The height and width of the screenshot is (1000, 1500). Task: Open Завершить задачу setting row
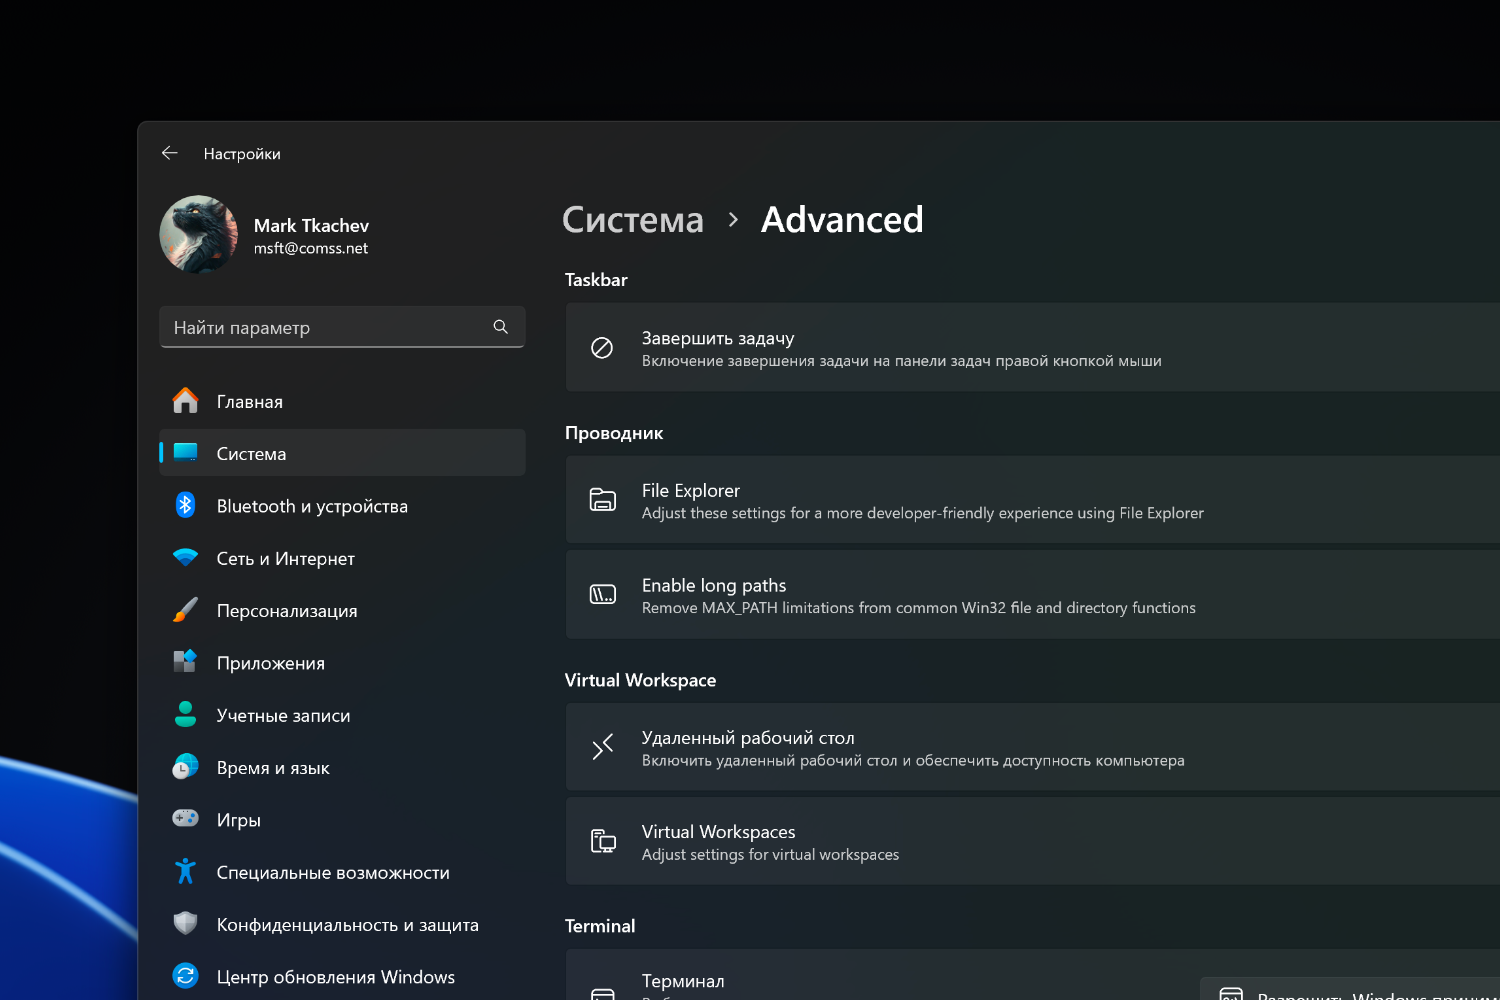tap(1032, 348)
